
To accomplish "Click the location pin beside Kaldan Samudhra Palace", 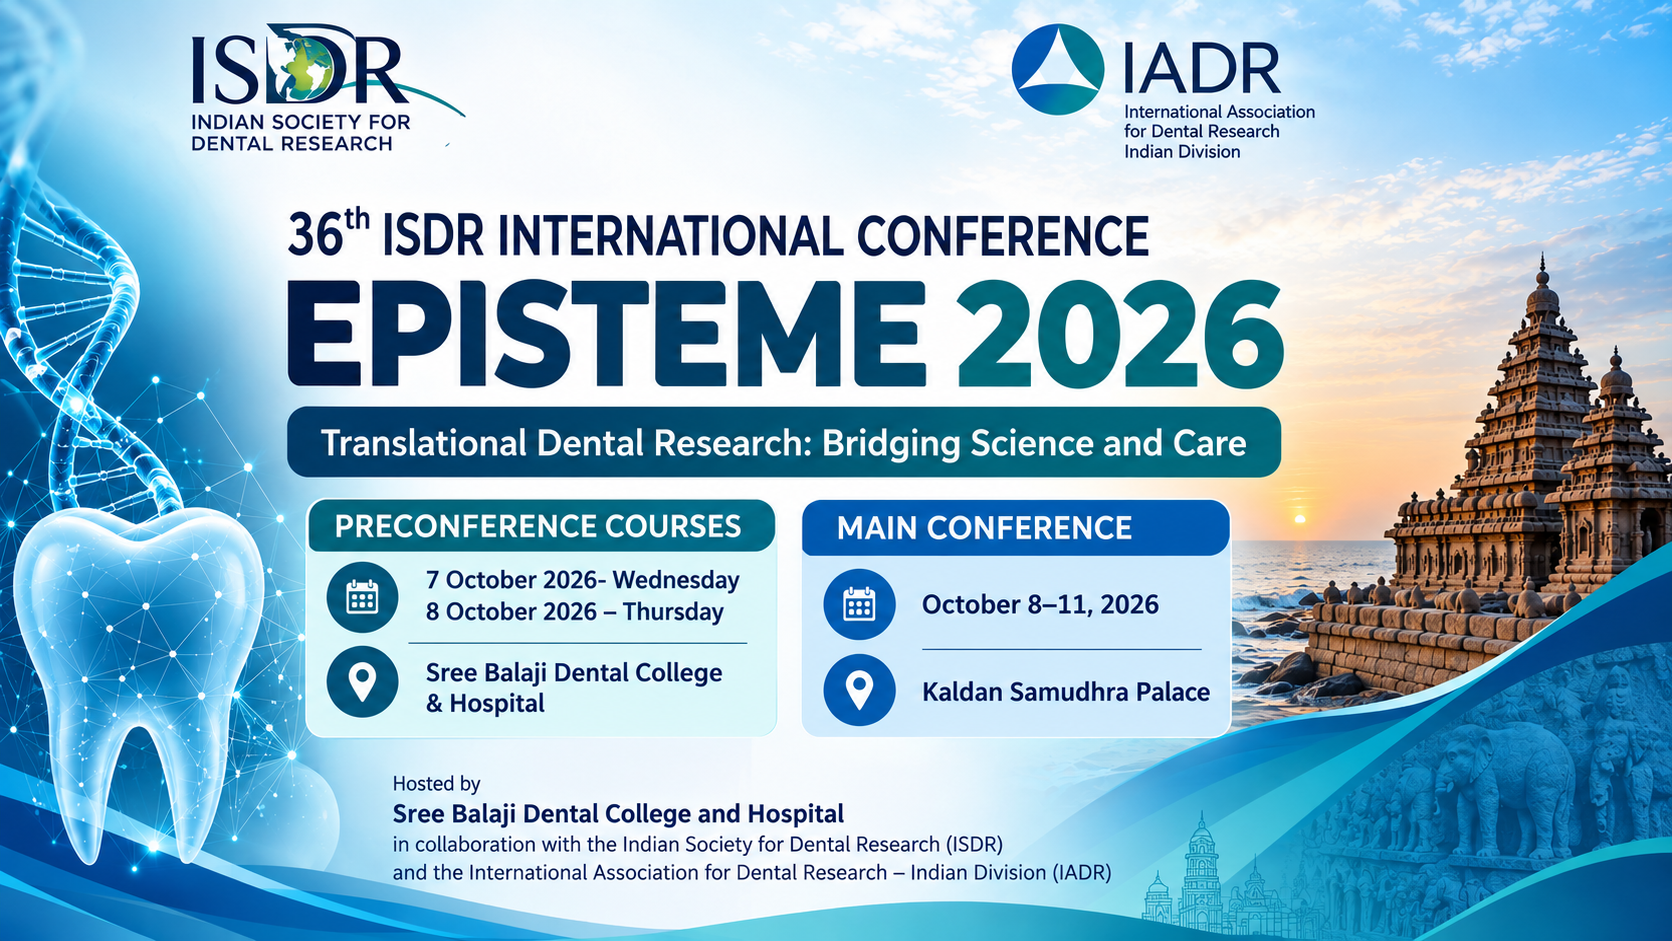I will pyautogui.click(x=859, y=690).
